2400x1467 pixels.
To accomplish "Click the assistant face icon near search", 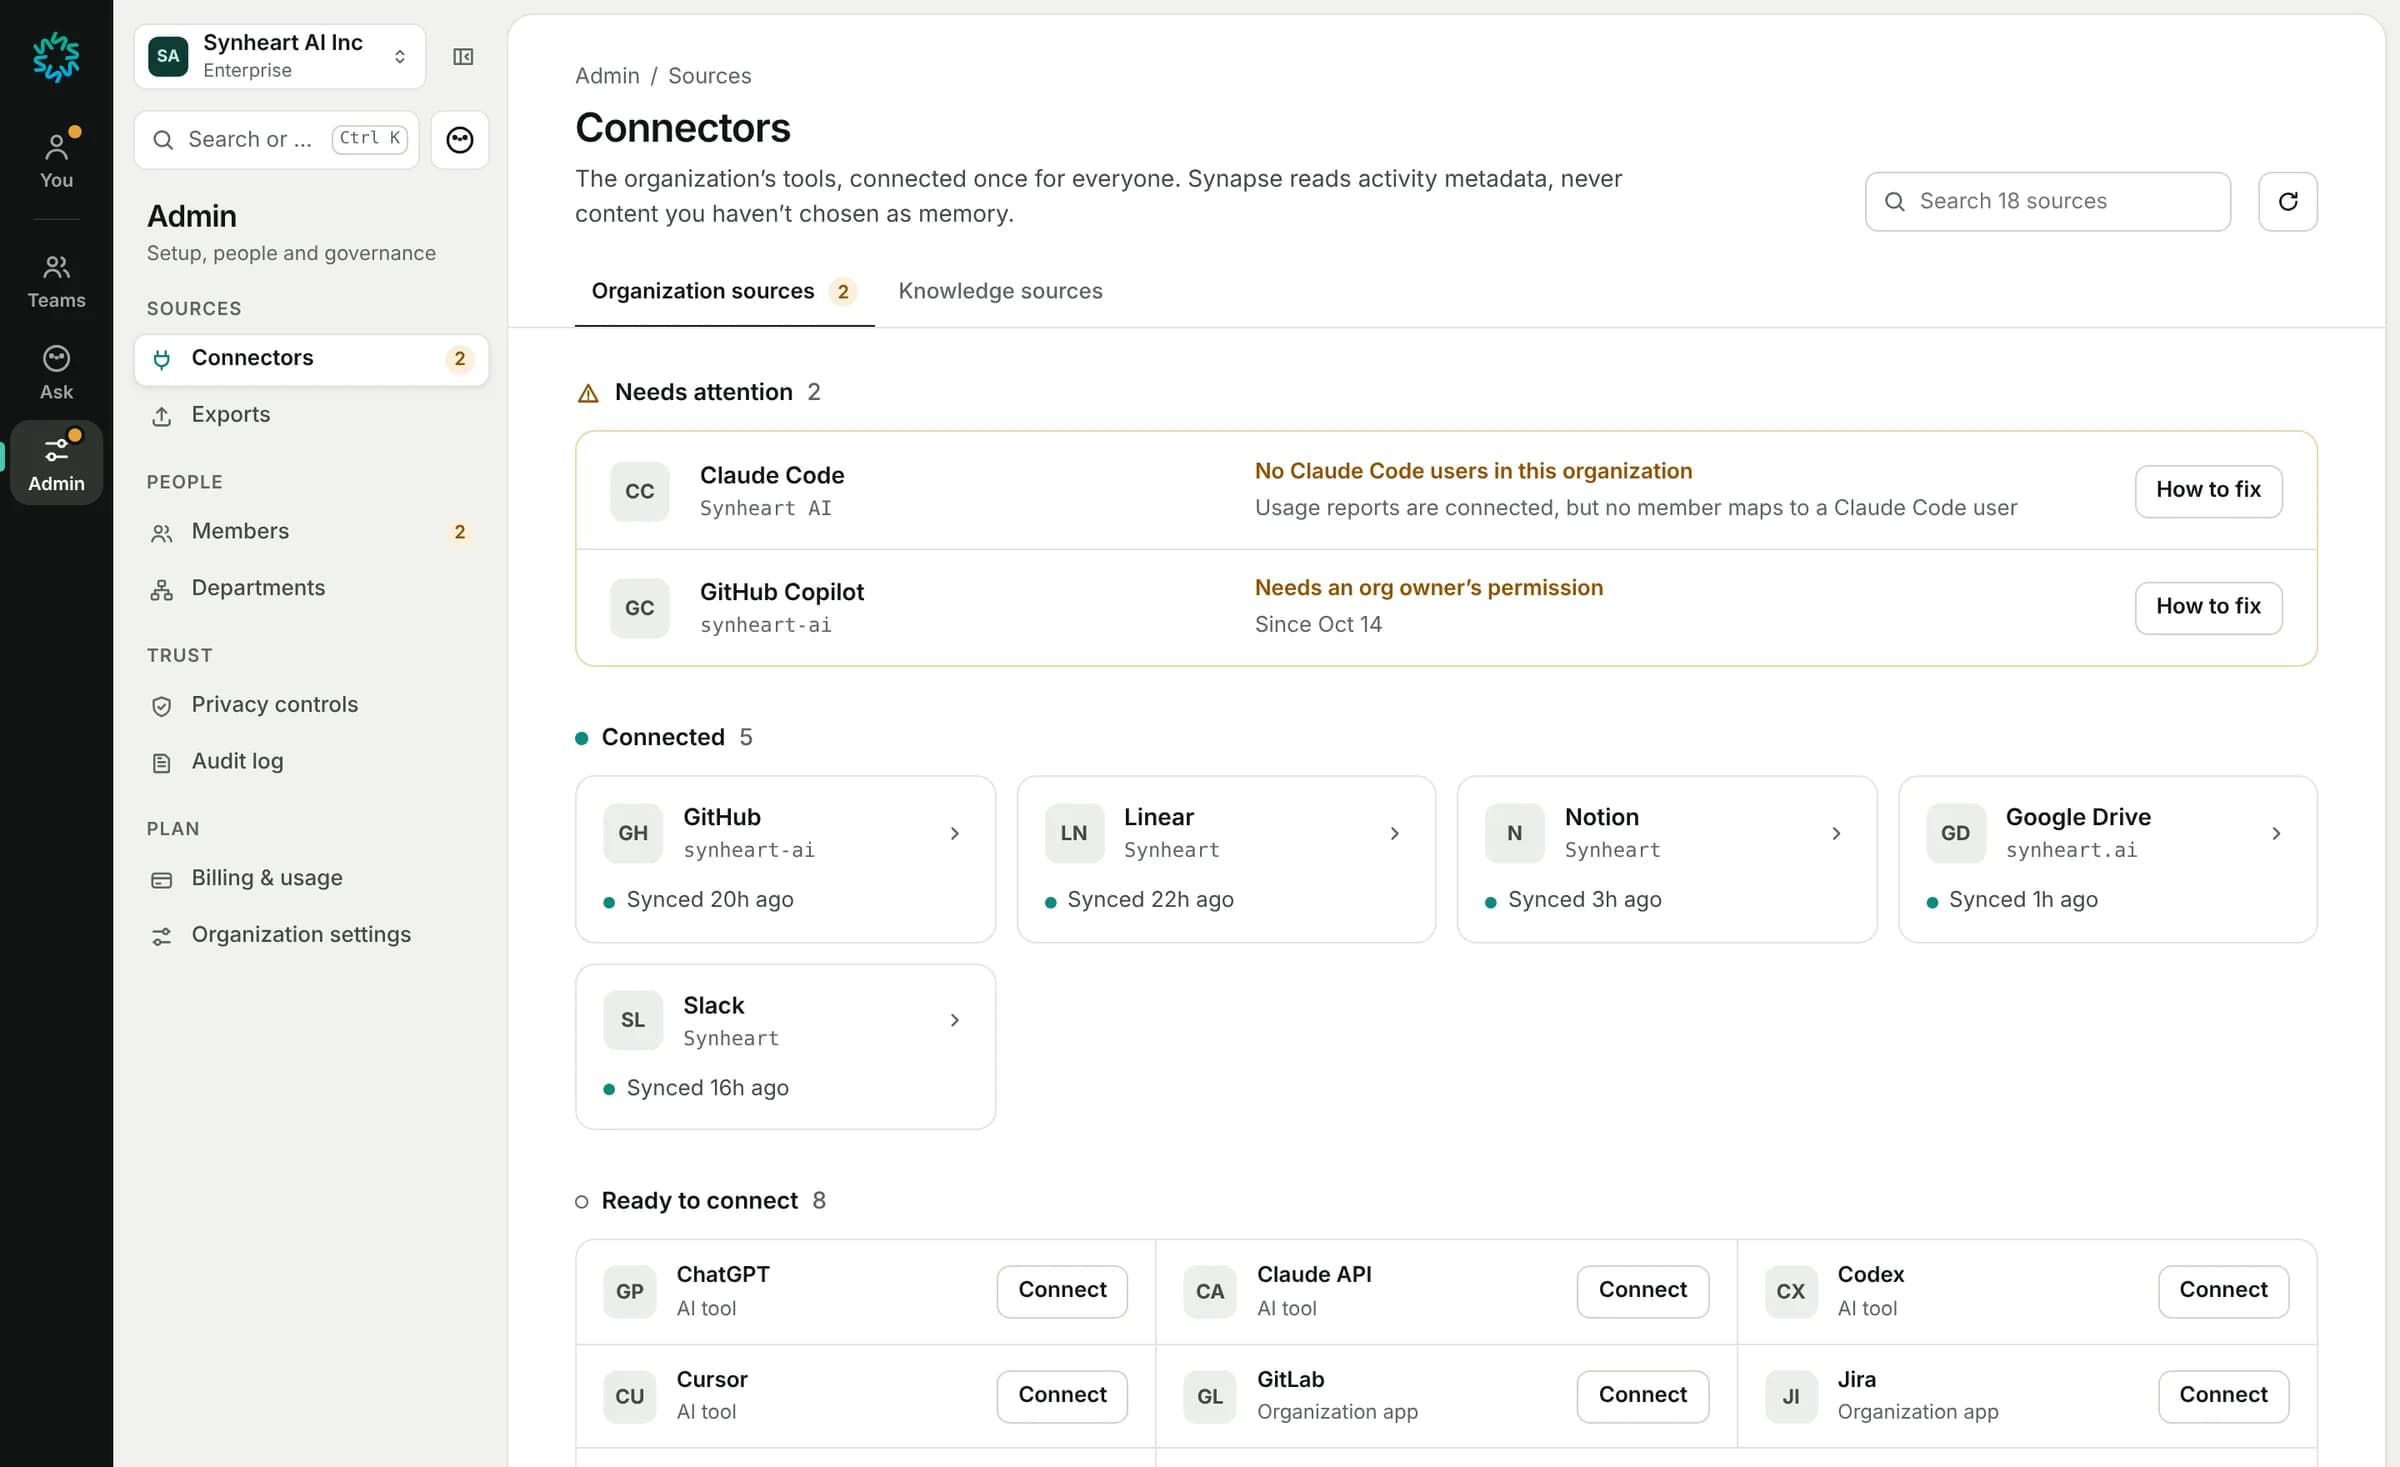I will coord(460,140).
